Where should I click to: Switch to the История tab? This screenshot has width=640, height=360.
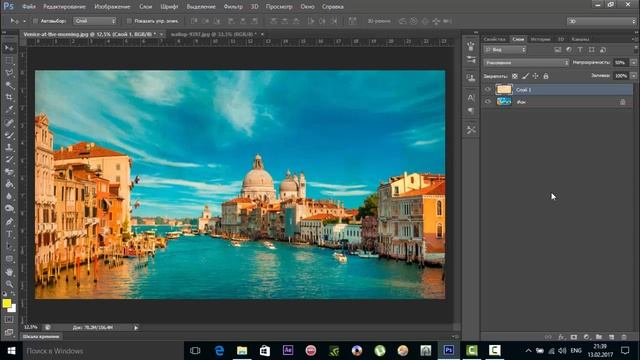tap(540, 39)
